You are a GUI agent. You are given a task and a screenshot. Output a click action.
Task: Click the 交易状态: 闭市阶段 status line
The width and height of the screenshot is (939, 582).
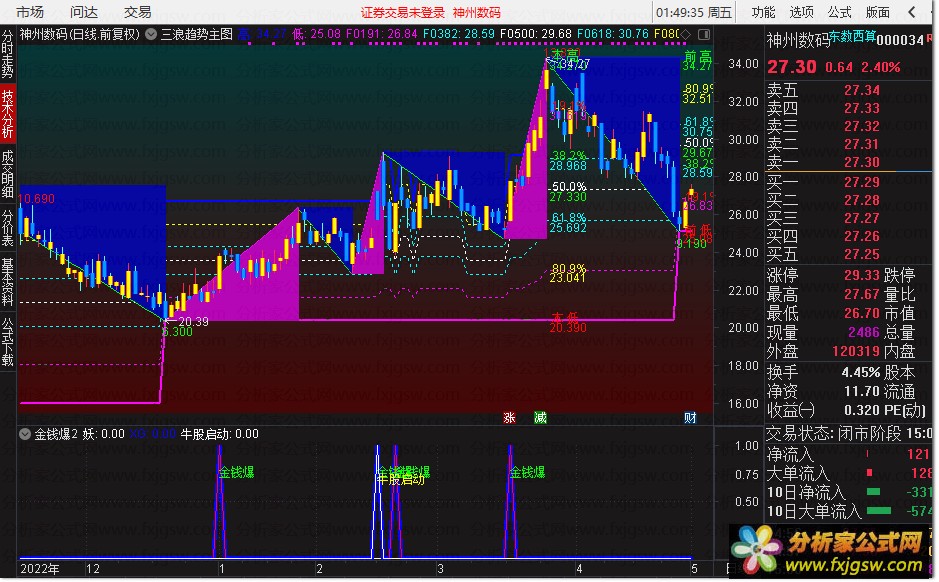pyautogui.click(x=849, y=433)
